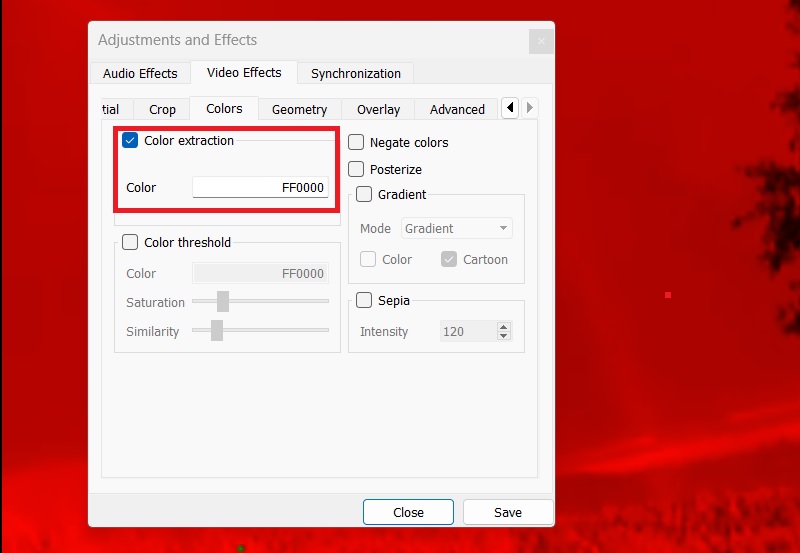
Task: Click the Close button
Action: point(408,512)
